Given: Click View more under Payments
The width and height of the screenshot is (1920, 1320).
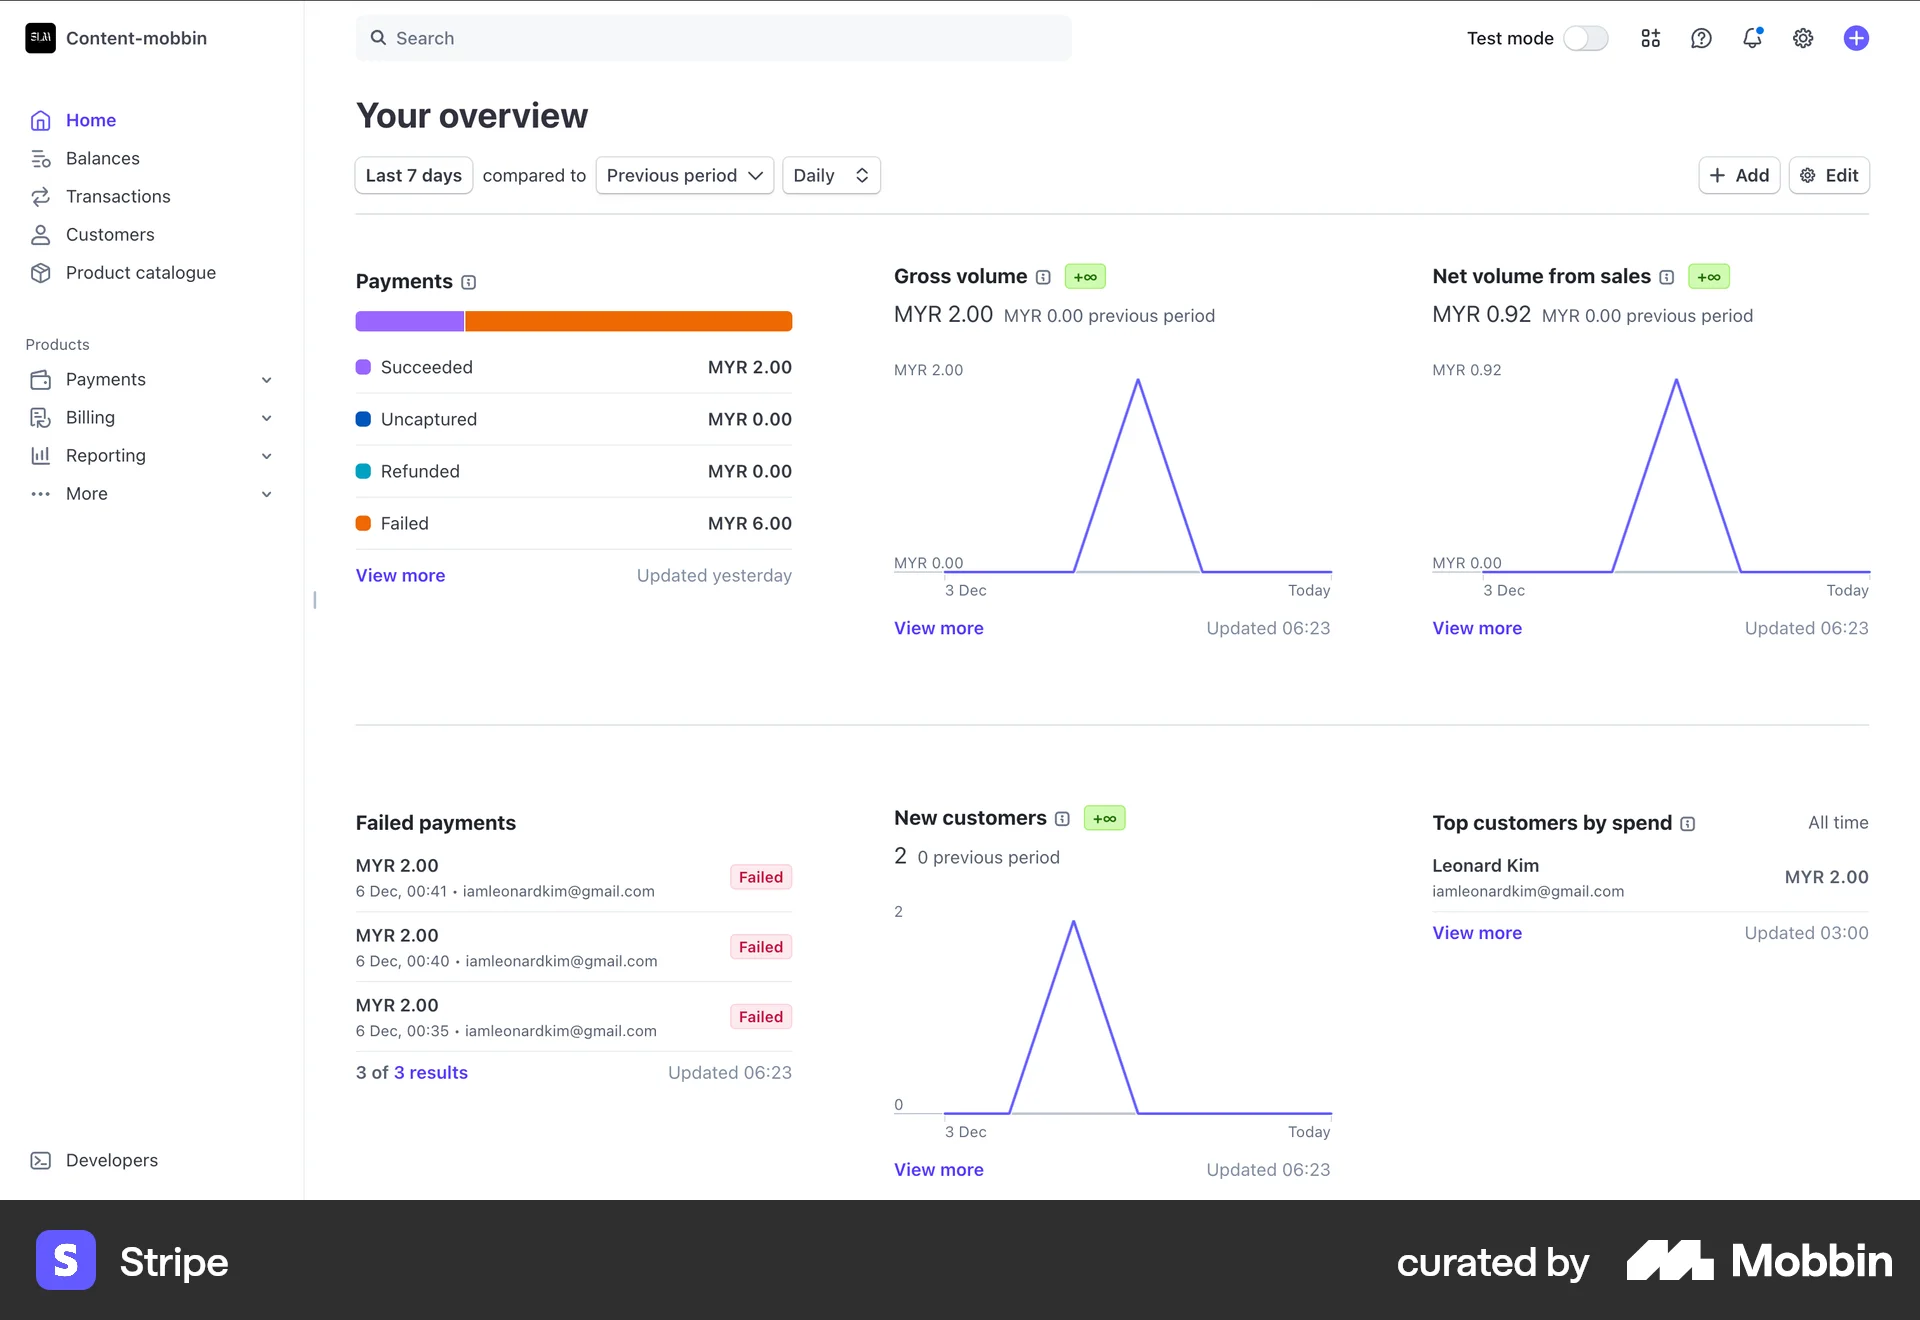Looking at the screenshot, I should [400, 575].
